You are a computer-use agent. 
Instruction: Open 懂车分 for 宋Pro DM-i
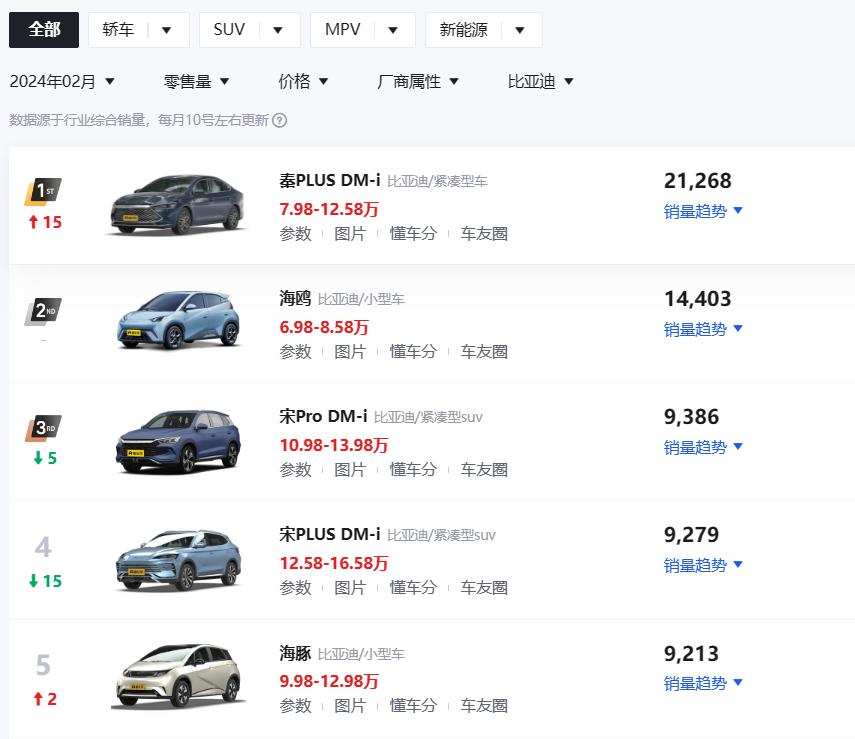[x=413, y=470]
